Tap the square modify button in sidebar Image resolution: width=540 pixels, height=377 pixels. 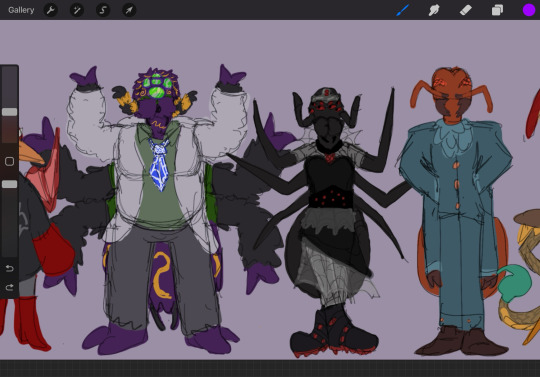point(9,161)
